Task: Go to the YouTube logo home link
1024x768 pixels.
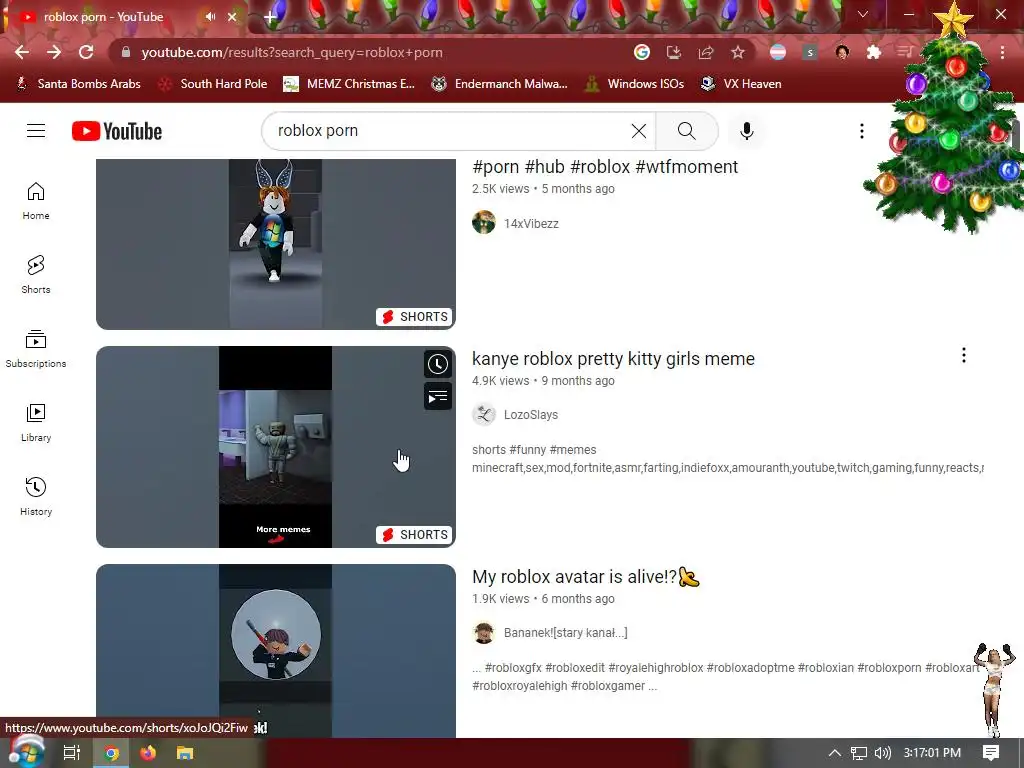Action: (117, 131)
